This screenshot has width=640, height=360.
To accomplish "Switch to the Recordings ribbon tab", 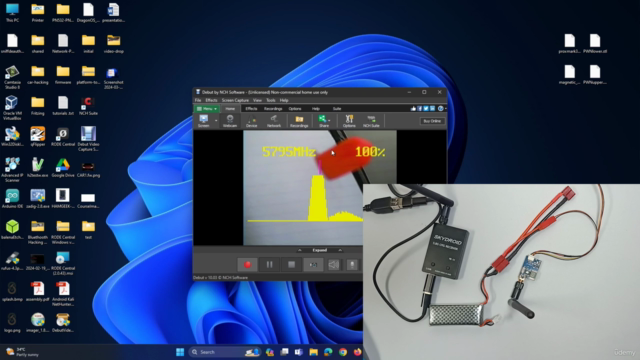I will pos(273,109).
